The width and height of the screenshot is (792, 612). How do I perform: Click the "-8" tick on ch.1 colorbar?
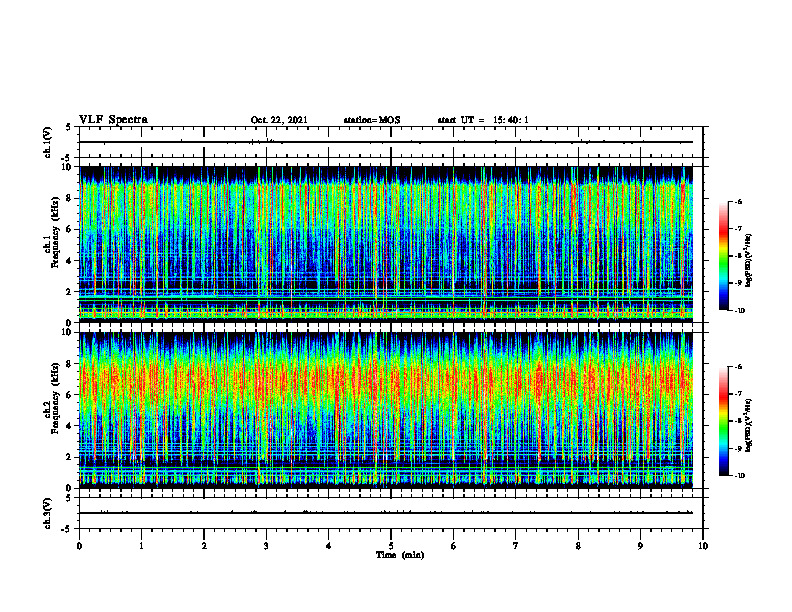pyautogui.click(x=738, y=256)
